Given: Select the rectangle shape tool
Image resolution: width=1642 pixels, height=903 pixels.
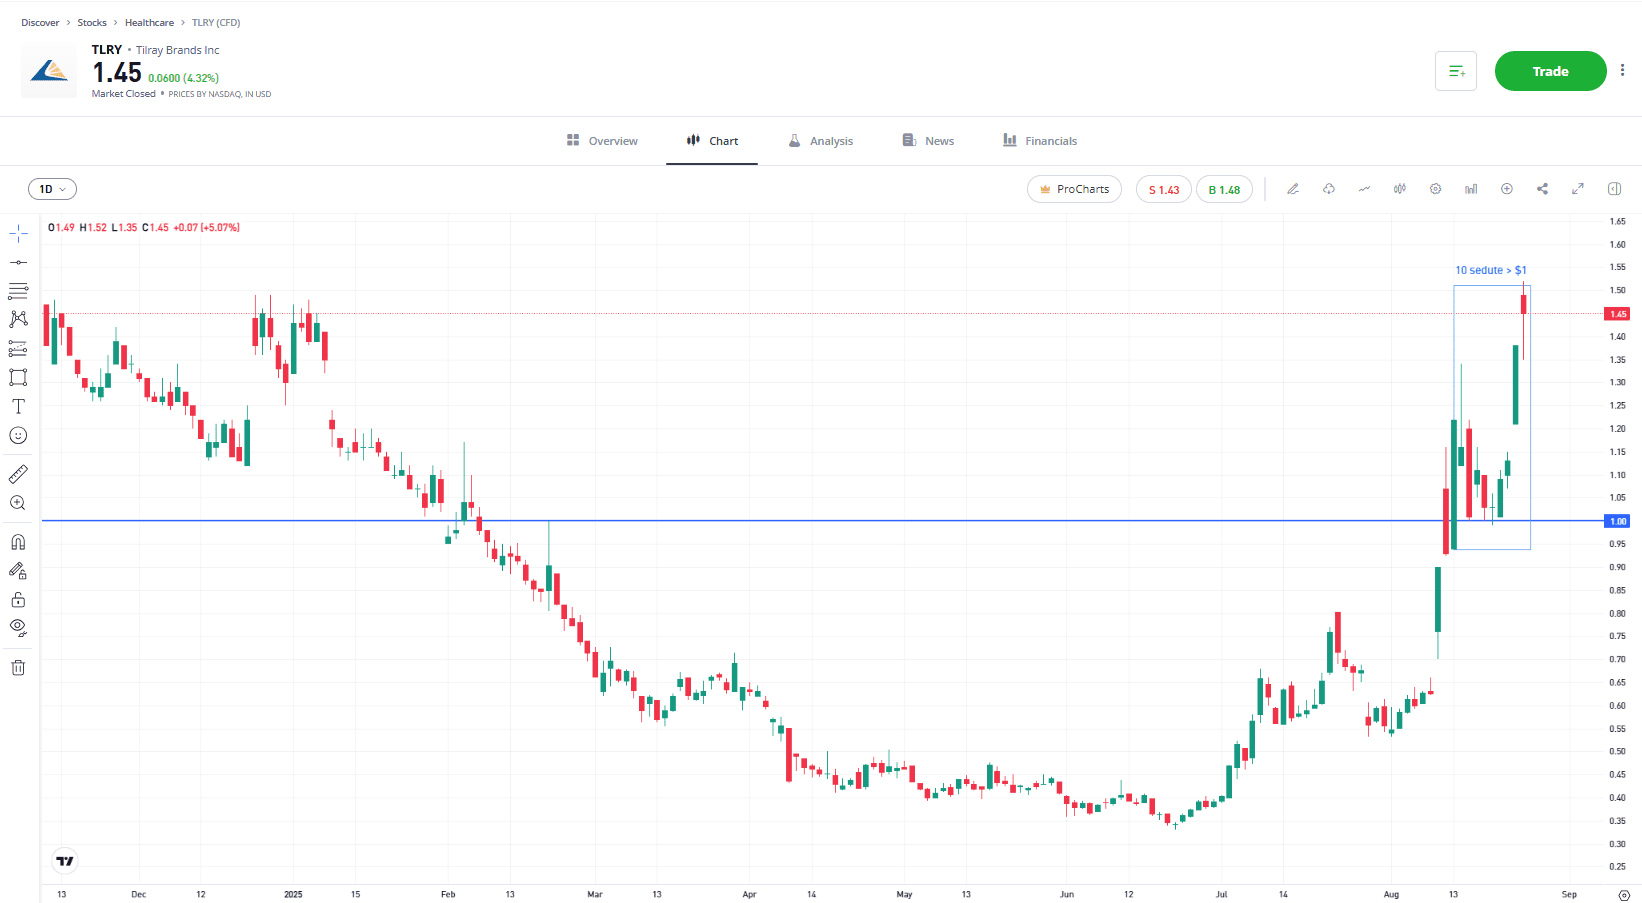Looking at the screenshot, I should point(18,377).
